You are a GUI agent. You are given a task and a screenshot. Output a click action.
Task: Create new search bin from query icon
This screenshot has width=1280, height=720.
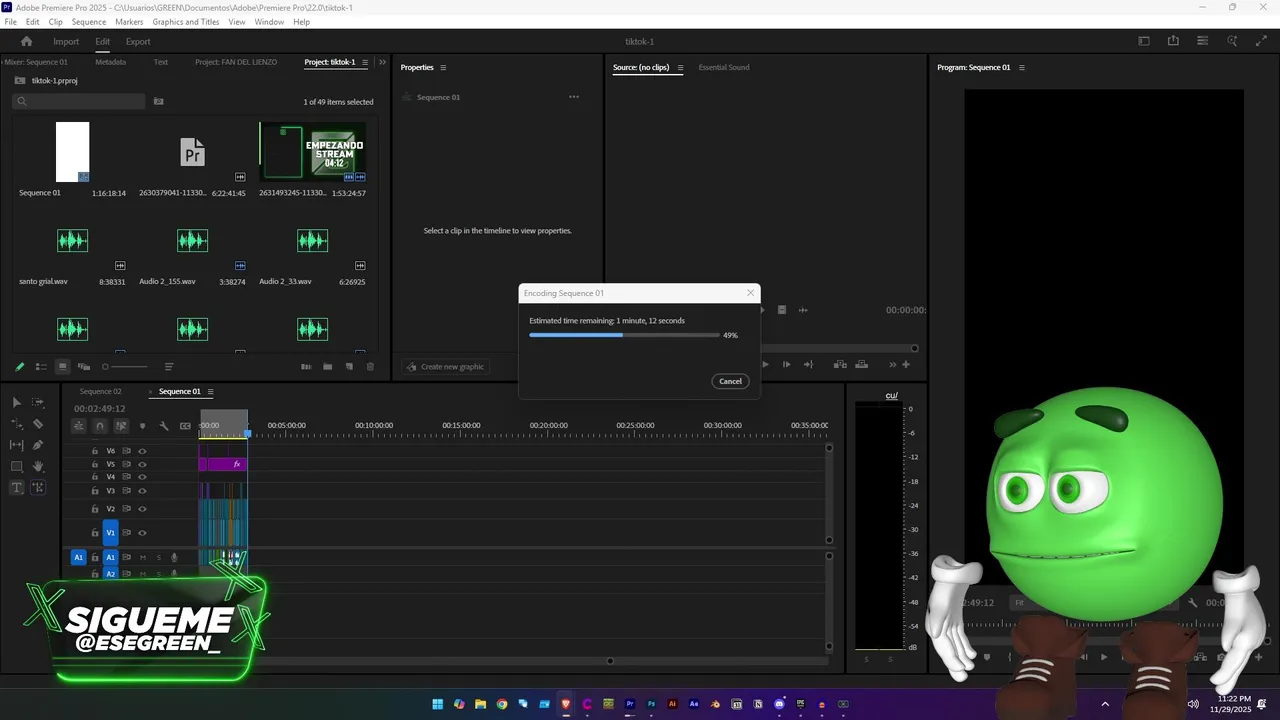(158, 101)
